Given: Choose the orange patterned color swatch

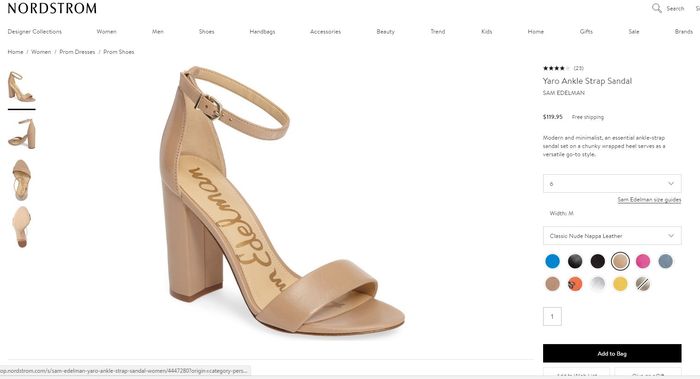Looking at the screenshot, I should pos(575,284).
